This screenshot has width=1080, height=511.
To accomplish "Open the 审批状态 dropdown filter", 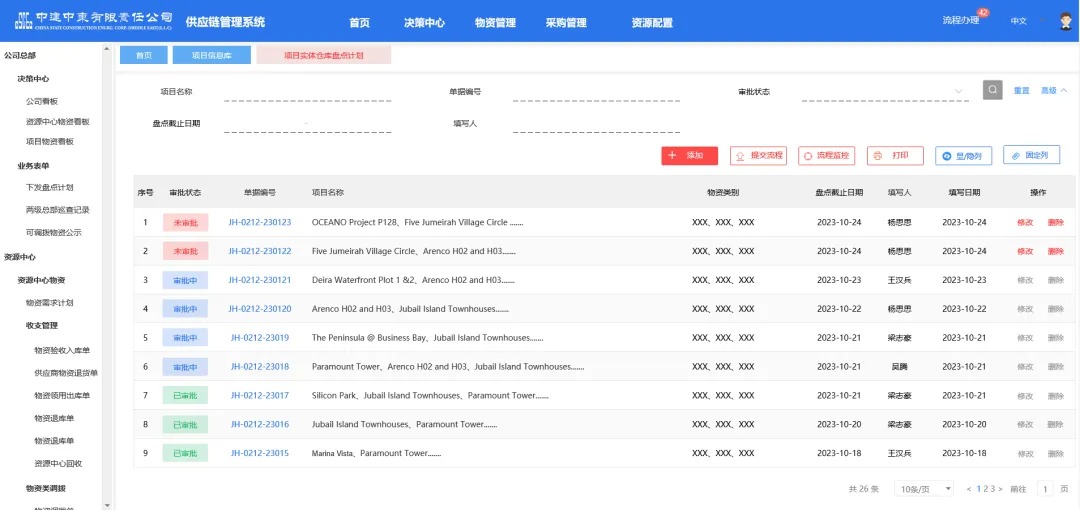I will click(885, 92).
